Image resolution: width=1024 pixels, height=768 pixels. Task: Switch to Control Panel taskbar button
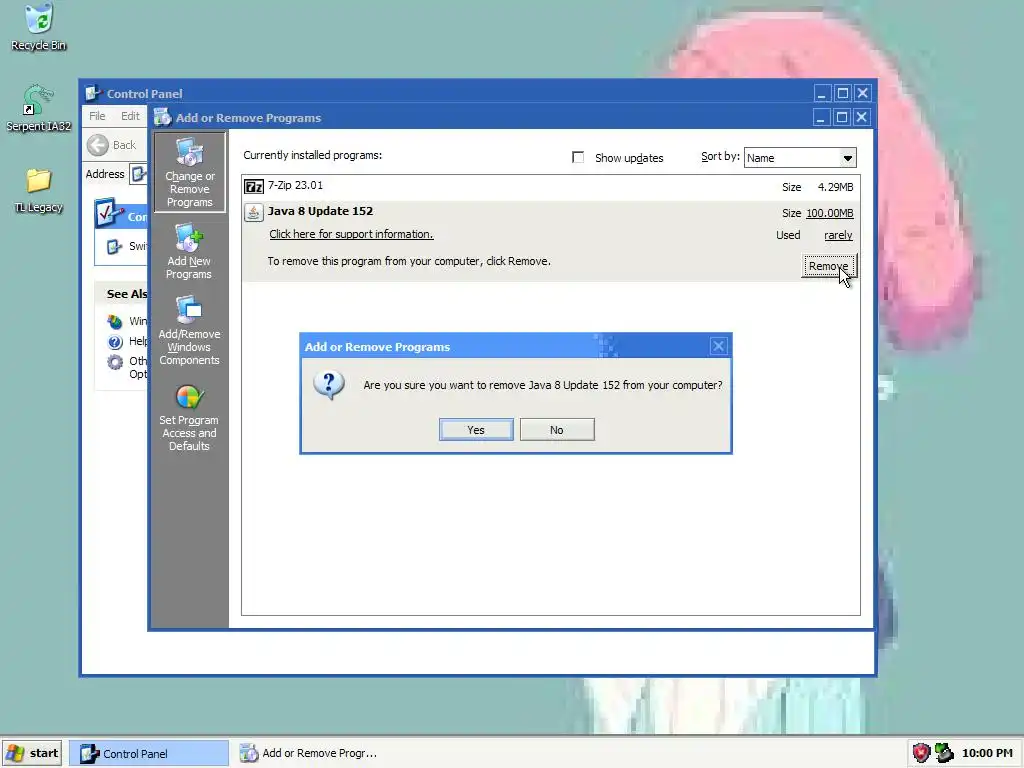click(149, 753)
